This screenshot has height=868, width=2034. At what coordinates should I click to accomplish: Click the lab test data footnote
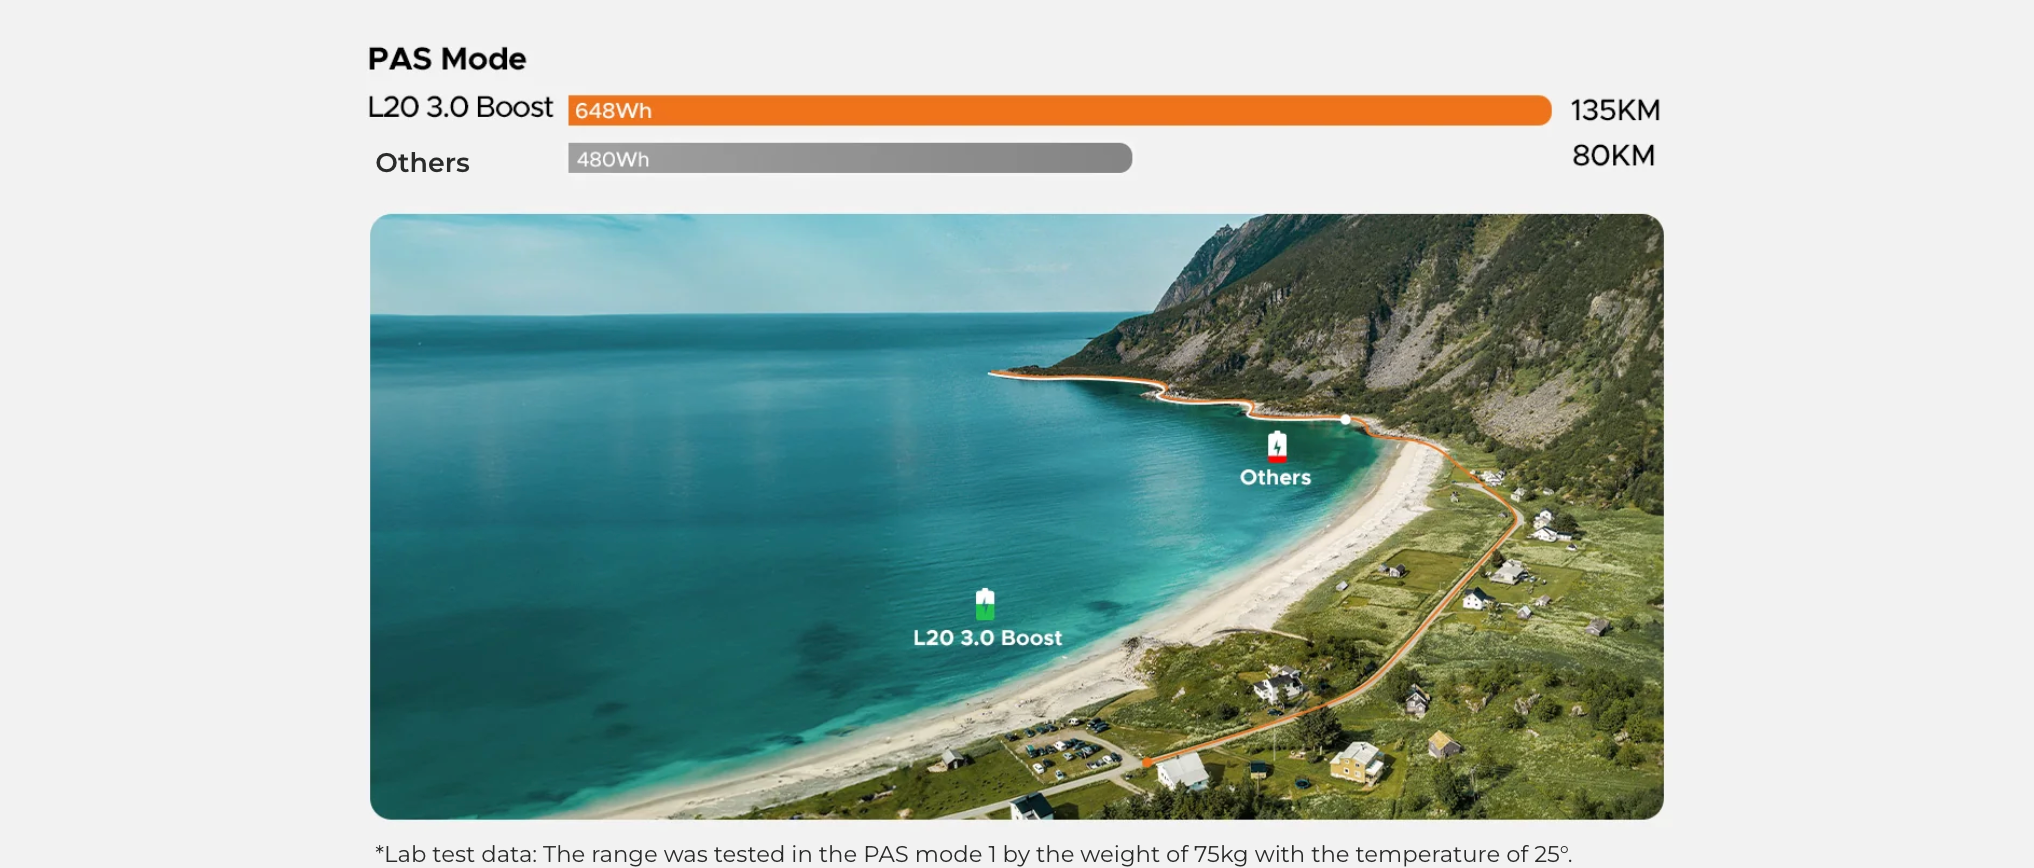[973, 854]
